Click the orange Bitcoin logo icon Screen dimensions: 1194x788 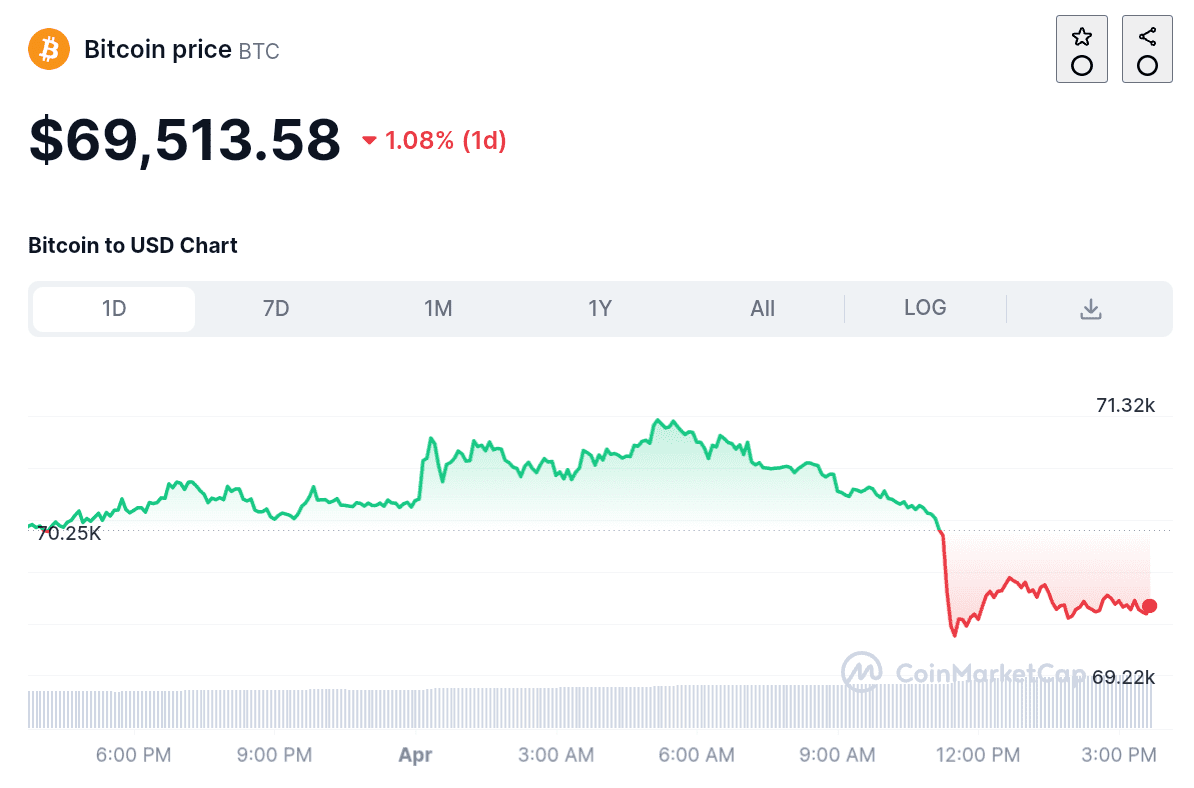(x=49, y=49)
